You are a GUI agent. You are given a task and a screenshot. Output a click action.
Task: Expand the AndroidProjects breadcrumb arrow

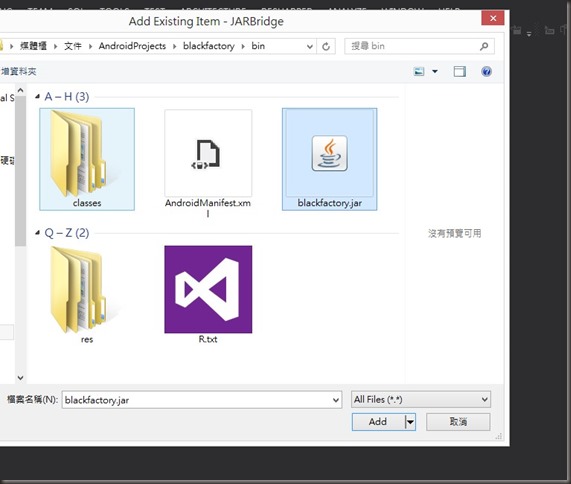tap(174, 46)
